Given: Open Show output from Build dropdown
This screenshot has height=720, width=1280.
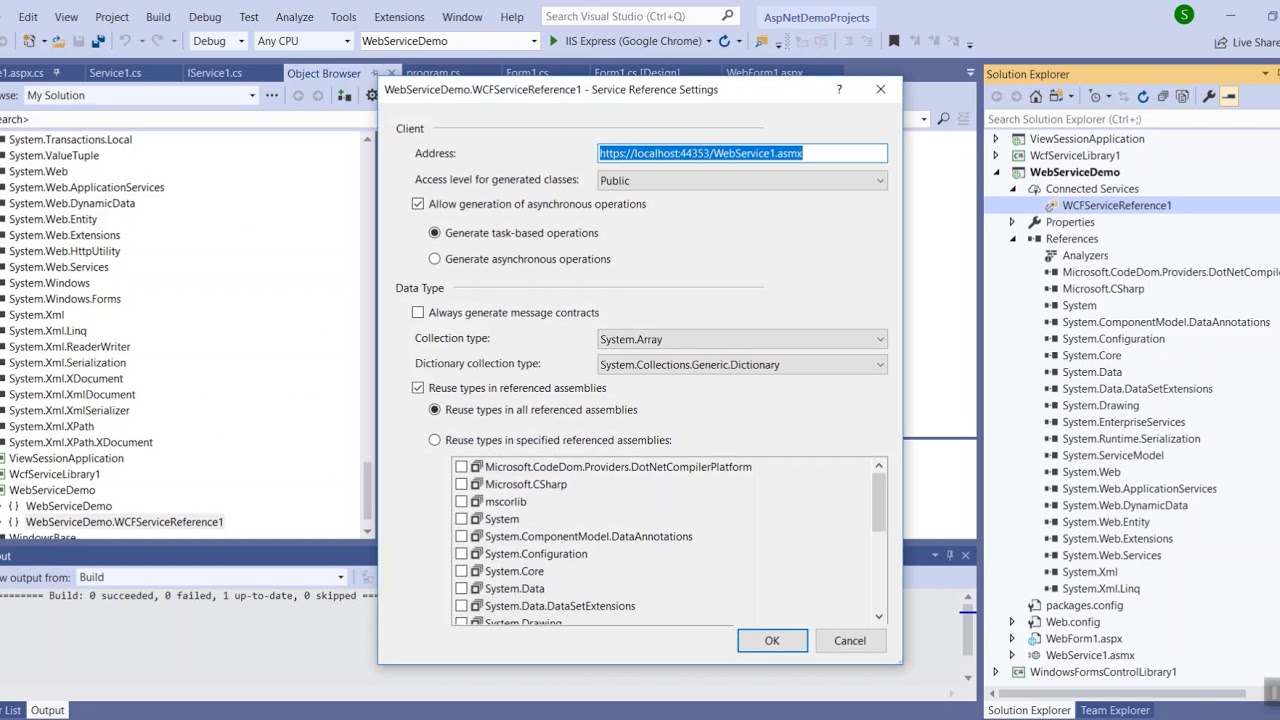Looking at the screenshot, I should click(211, 577).
